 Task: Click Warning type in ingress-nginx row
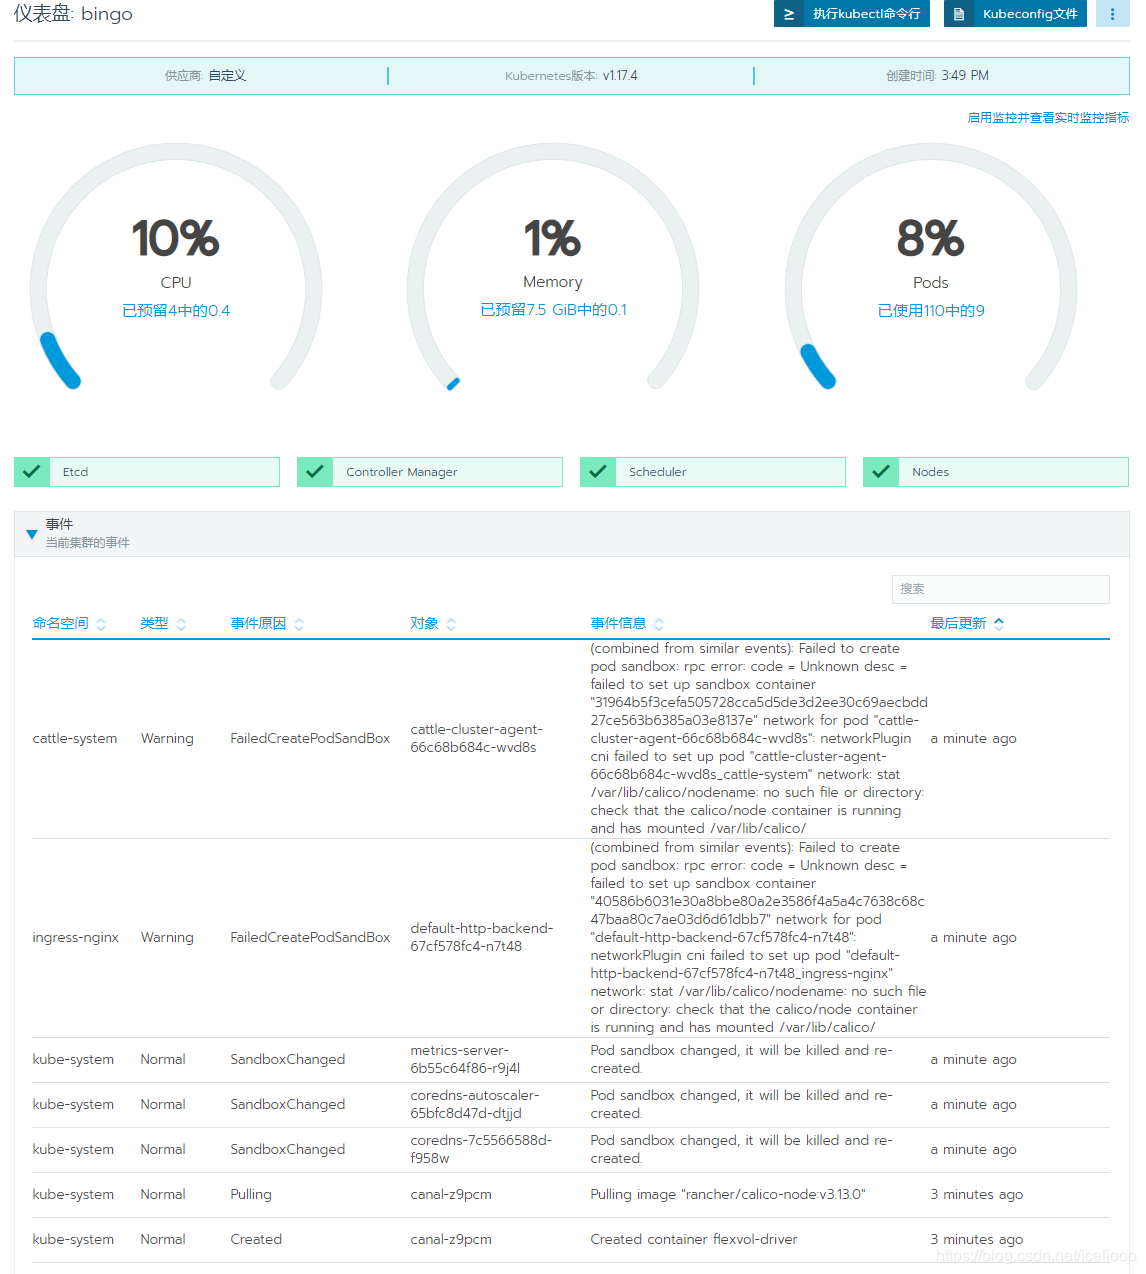[x=167, y=938]
